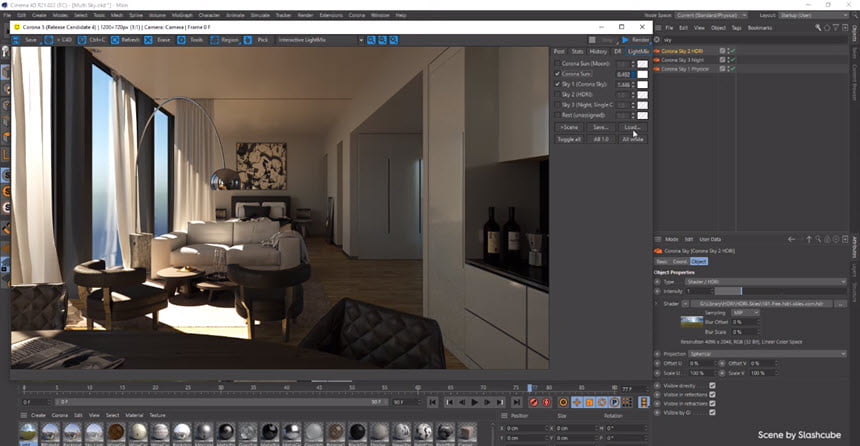This screenshot has width=860, height=446.
Task: Expand the Shader row disclosure triangle
Action: coord(657,303)
